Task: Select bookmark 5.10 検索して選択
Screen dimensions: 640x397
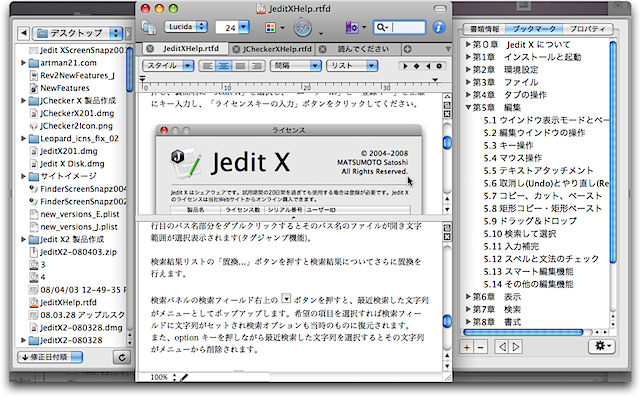Action: click(x=520, y=234)
